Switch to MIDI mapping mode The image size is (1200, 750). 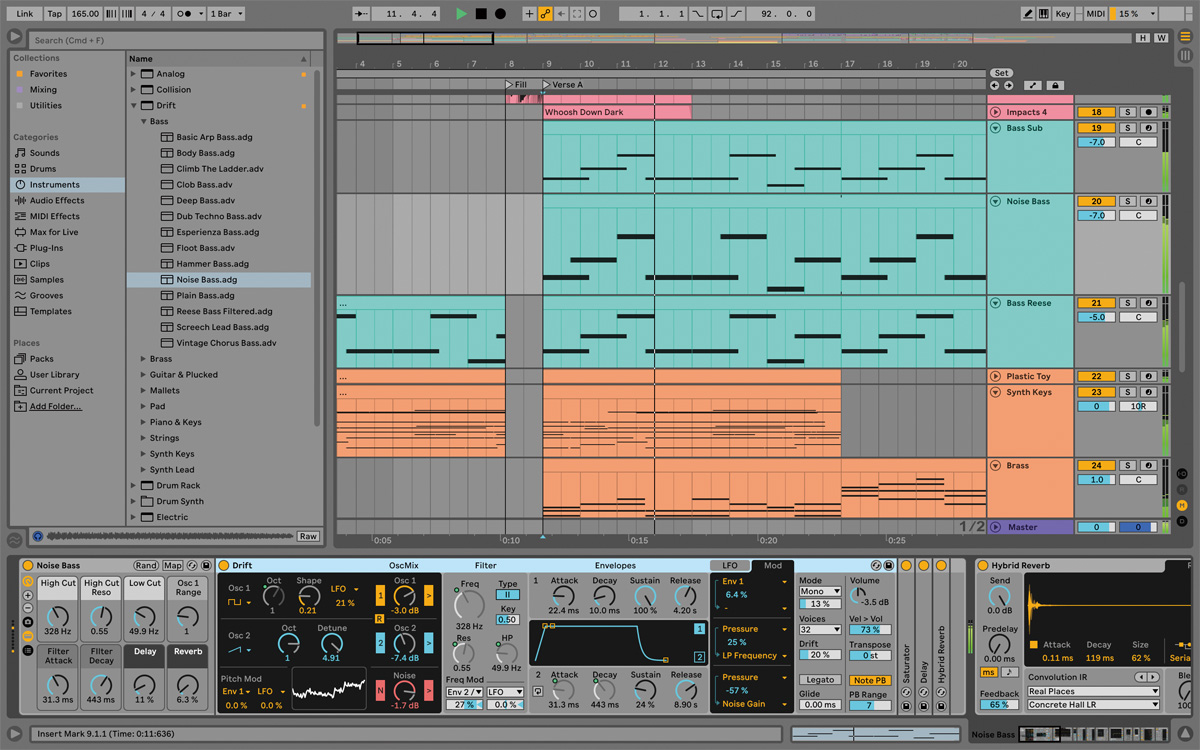coord(1095,14)
